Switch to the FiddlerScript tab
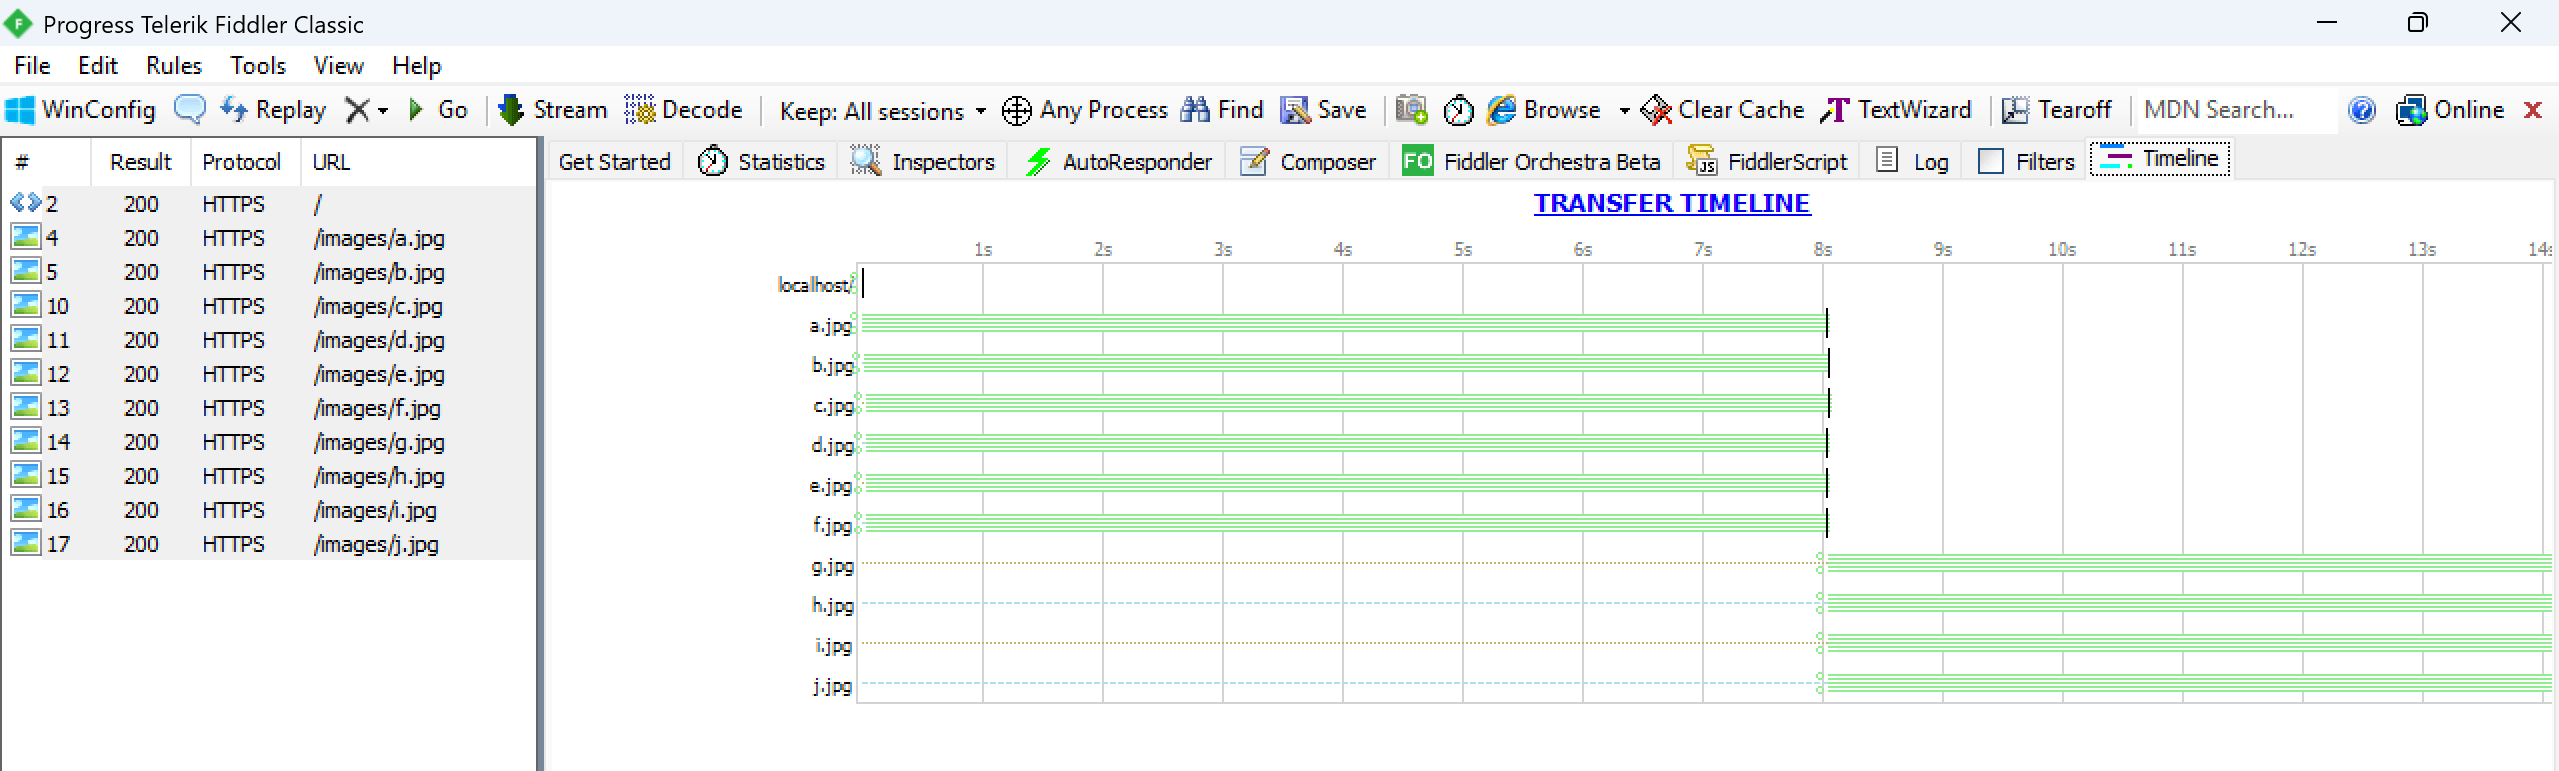 [x=1767, y=162]
